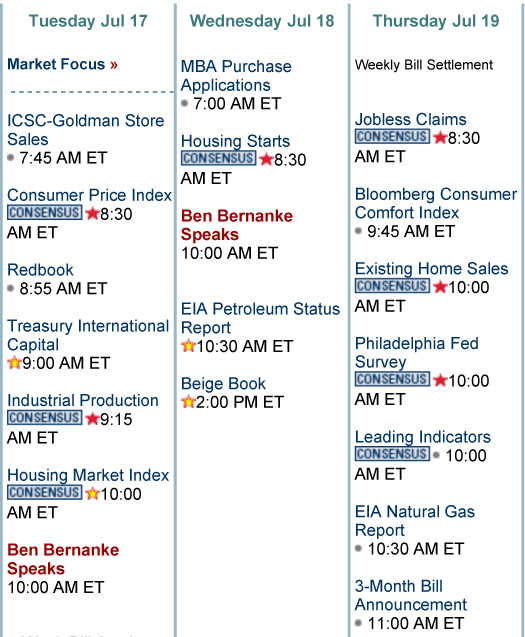Screen dimensions: 525x637
Task: Open Tuesday's Ben Bernanke Speaks event
Action: coord(63,559)
